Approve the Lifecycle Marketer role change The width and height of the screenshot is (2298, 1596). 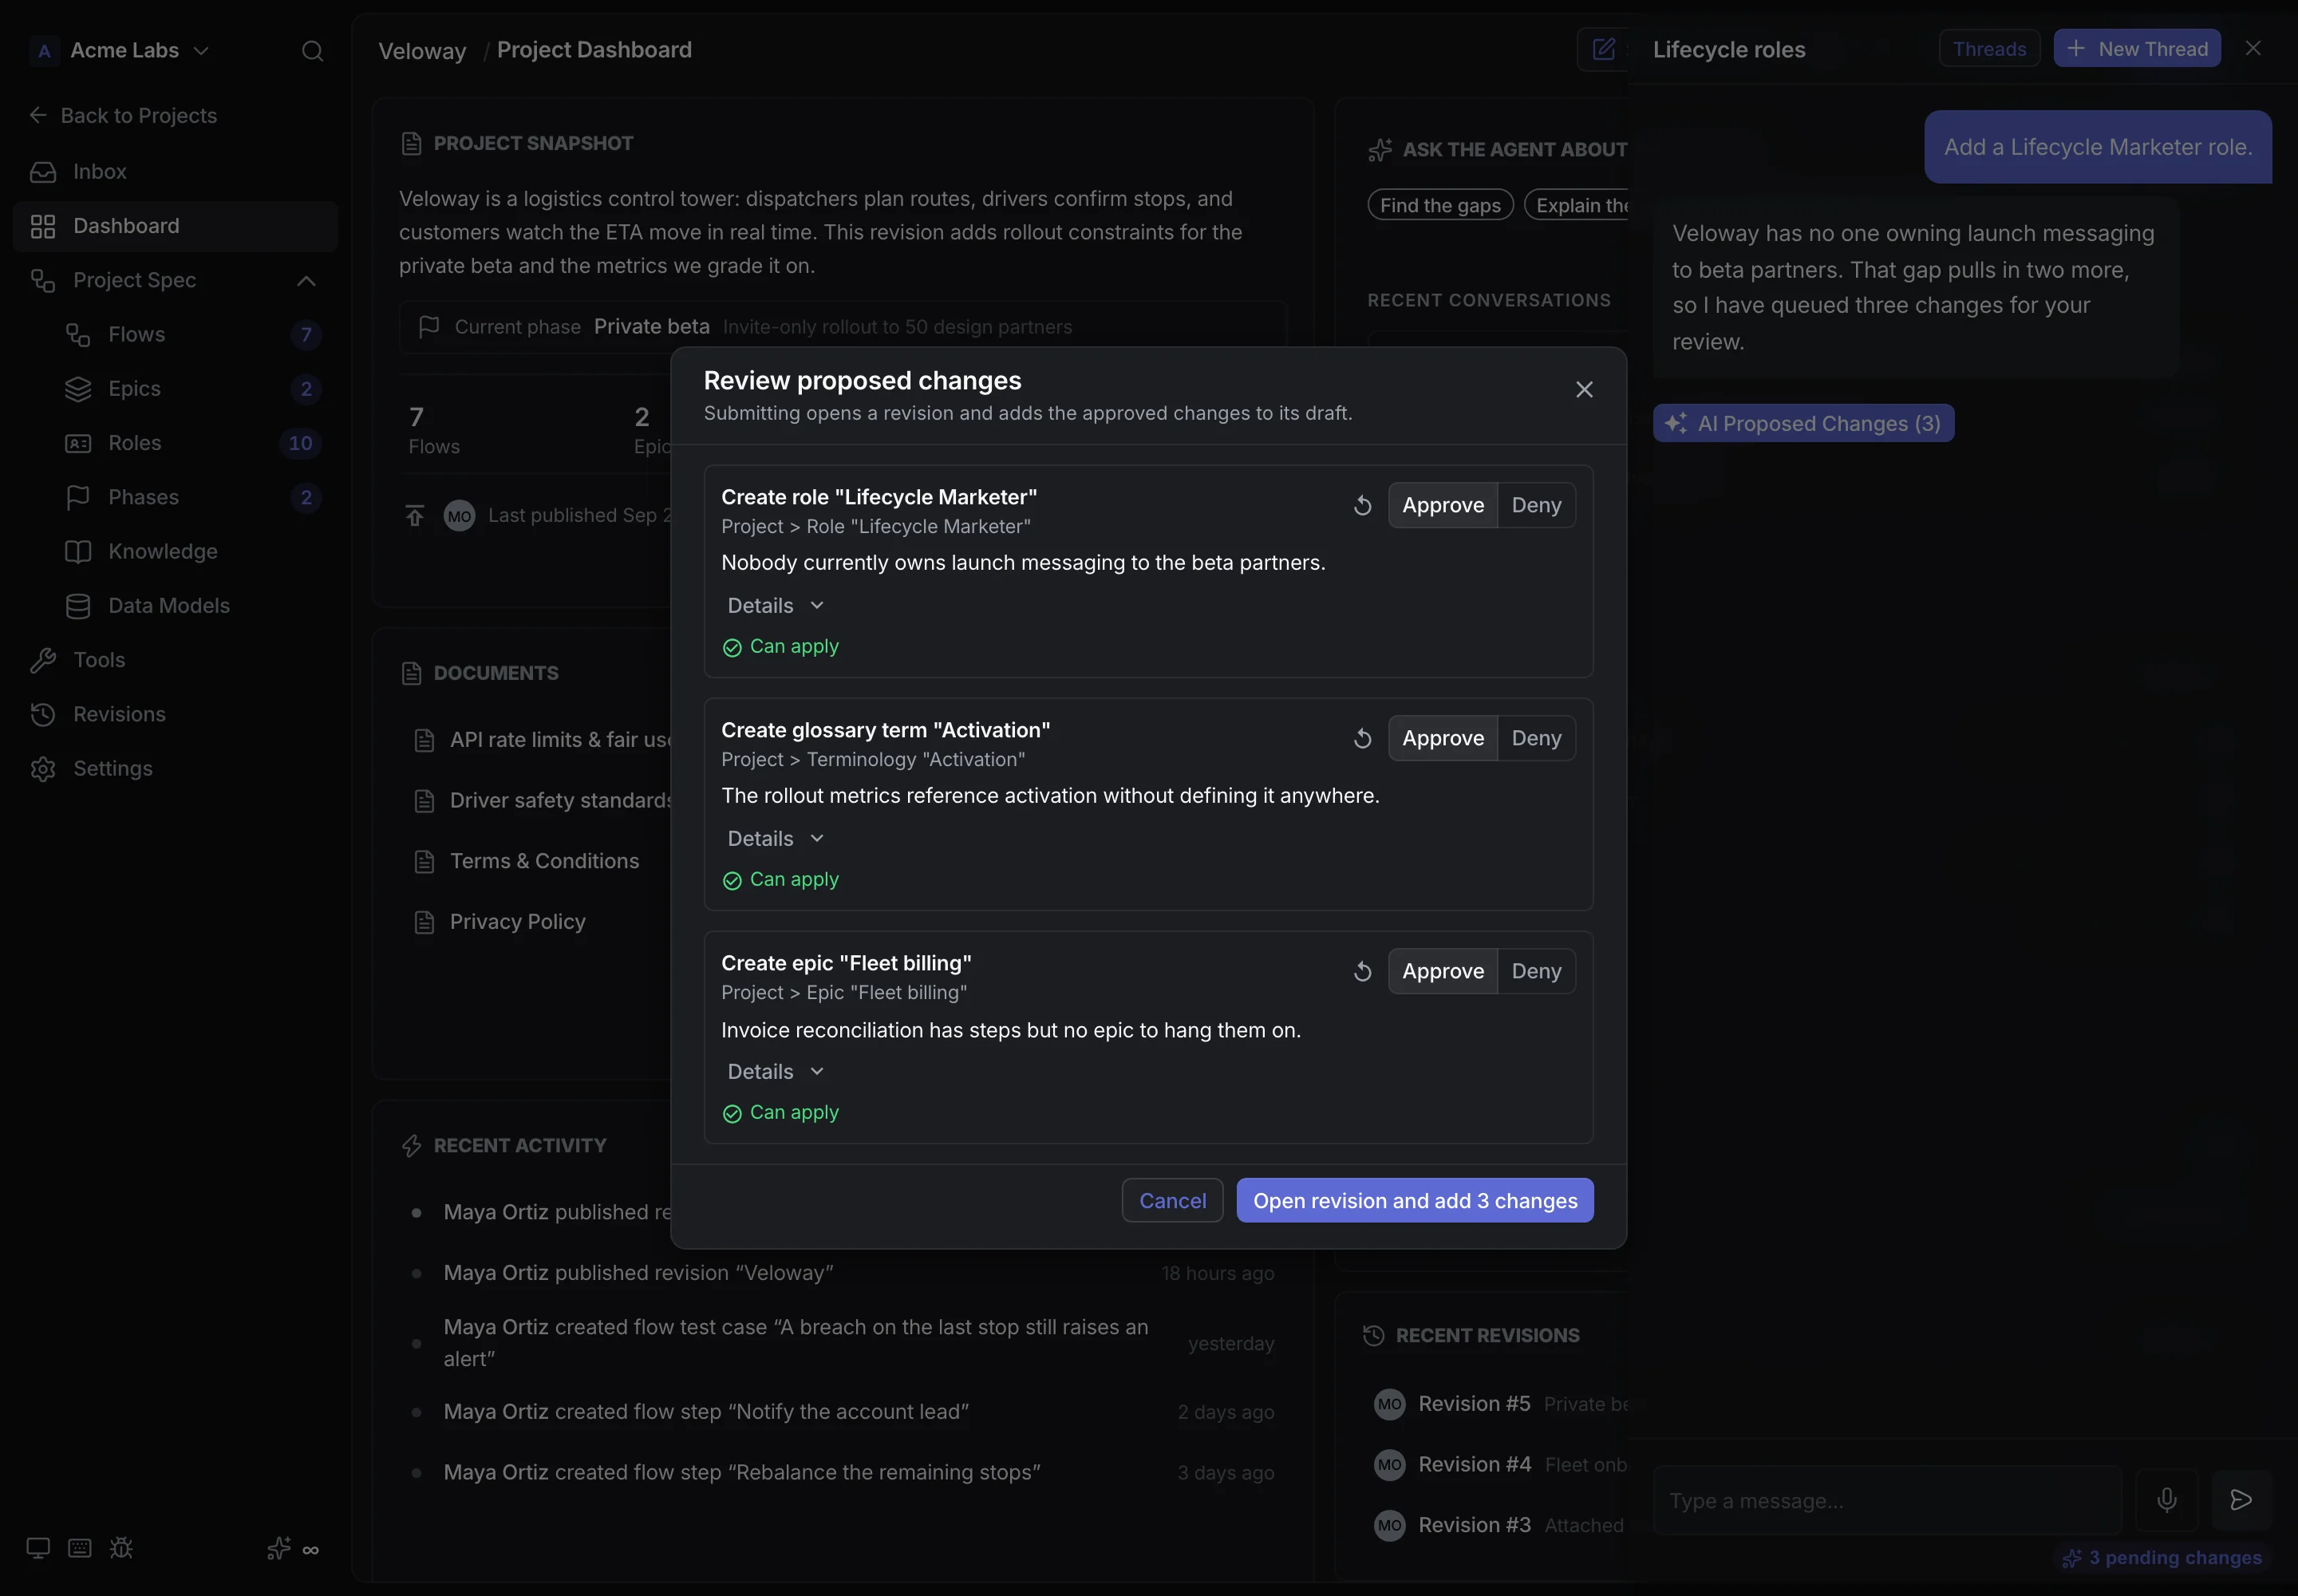click(1442, 506)
